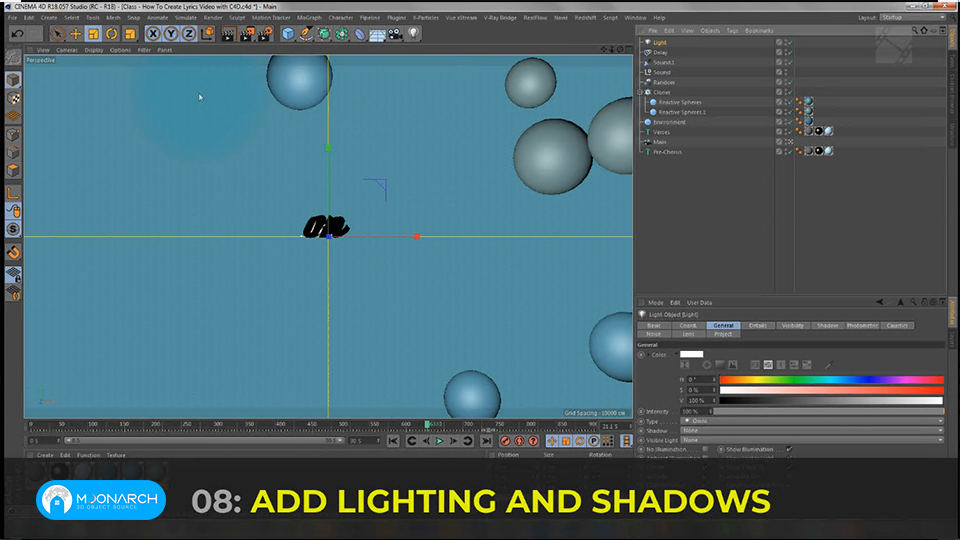The width and height of the screenshot is (960, 540).
Task: Open the light Type dropdown
Action: point(813,421)
